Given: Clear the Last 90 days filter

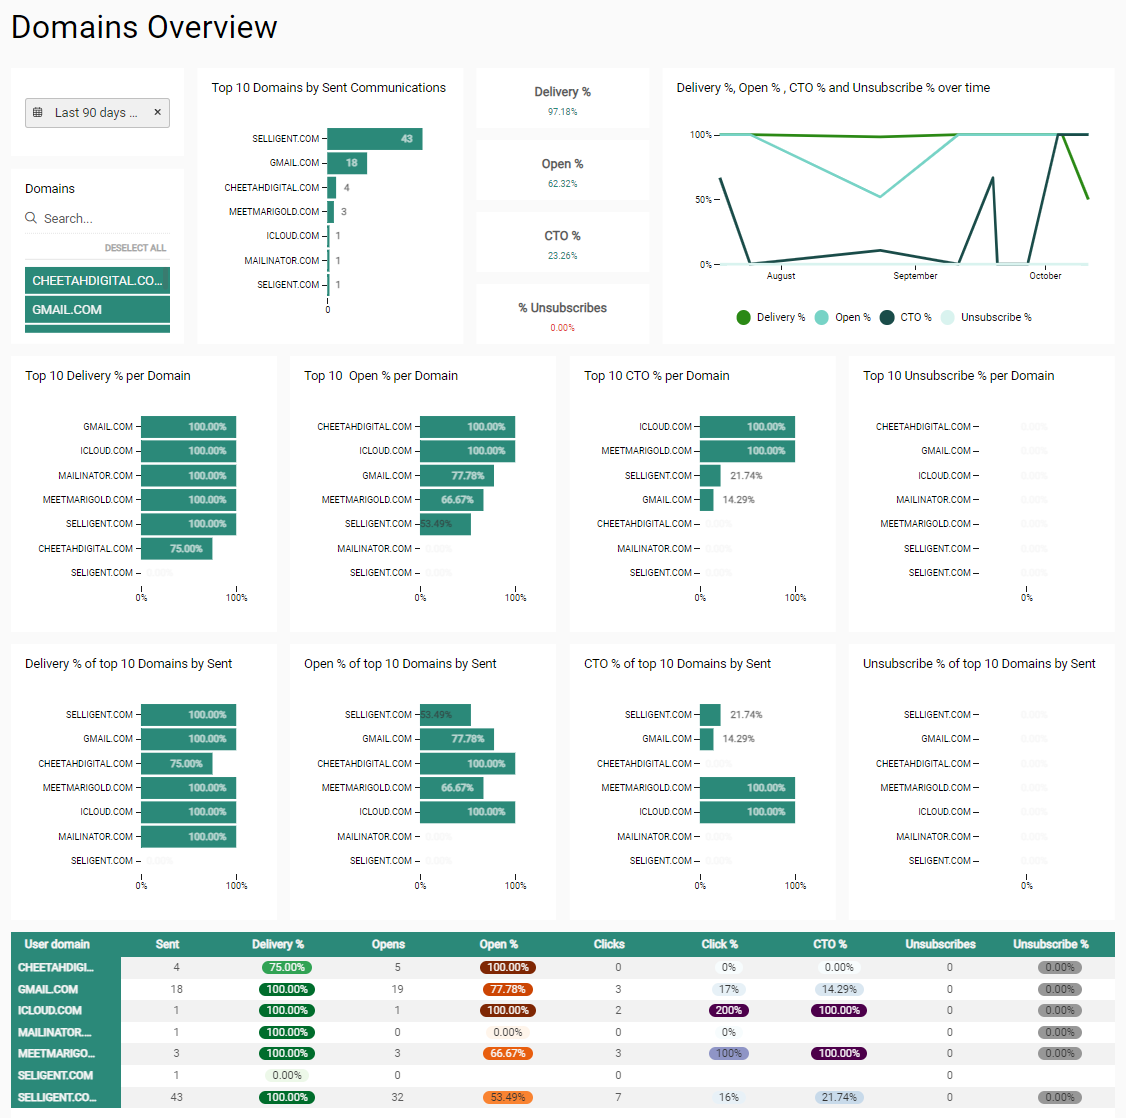Looking at the screenshot, I should (157, 113).
